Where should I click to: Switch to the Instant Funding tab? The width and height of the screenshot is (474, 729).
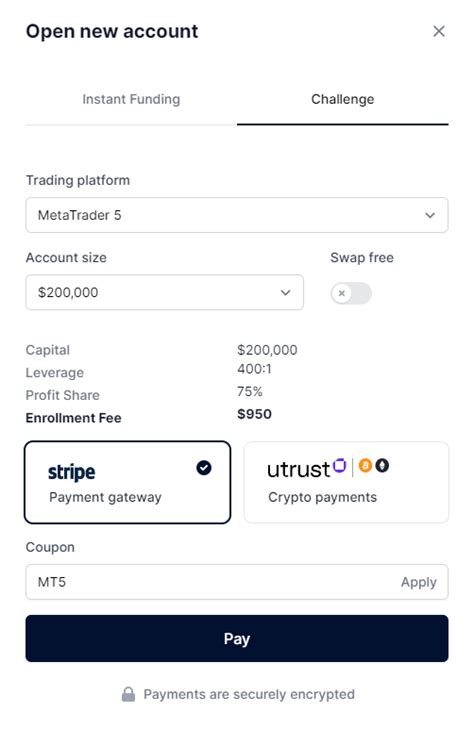(131, 99)
